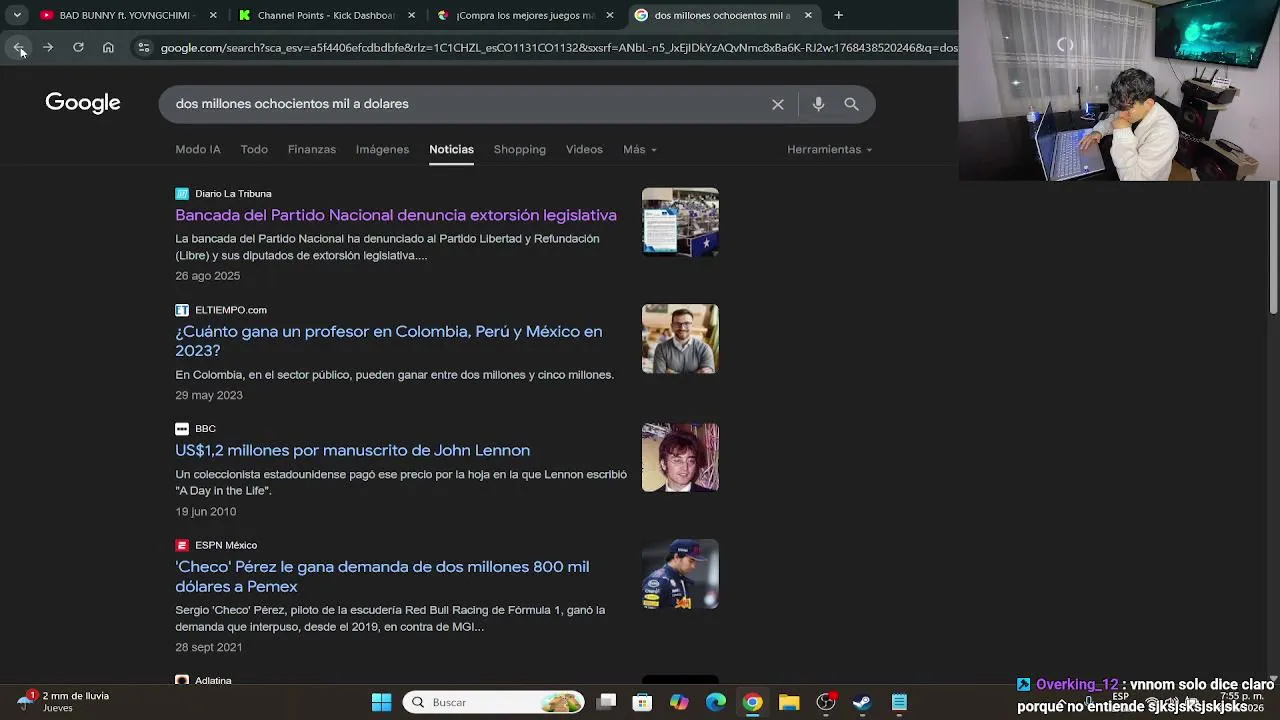Reload the current page
1280x720 pixels.
point(78,47)
